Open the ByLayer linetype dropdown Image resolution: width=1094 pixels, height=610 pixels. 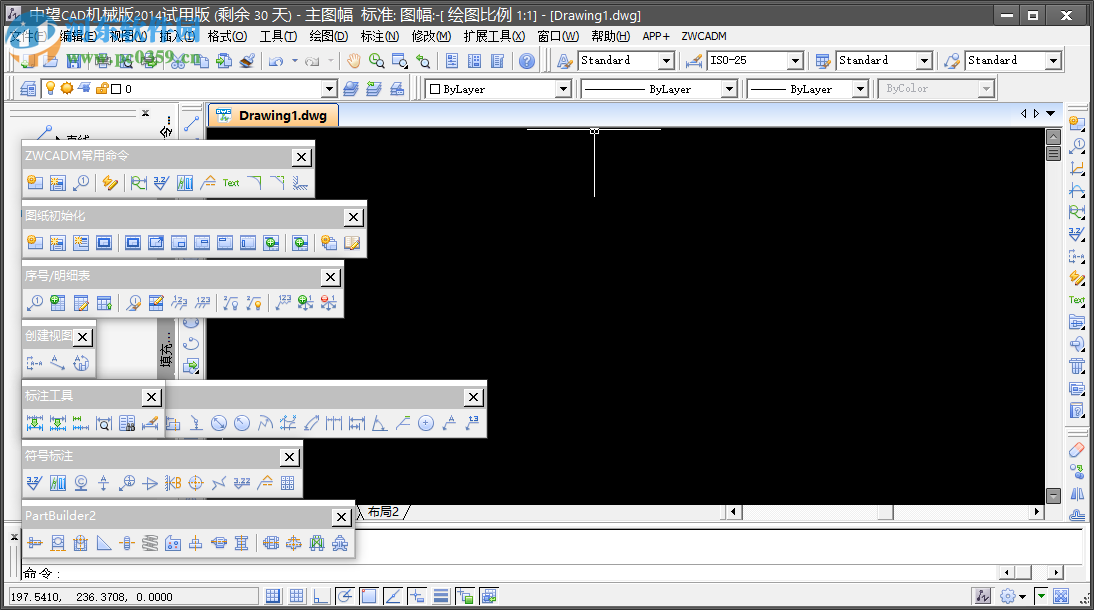[729, 89]
